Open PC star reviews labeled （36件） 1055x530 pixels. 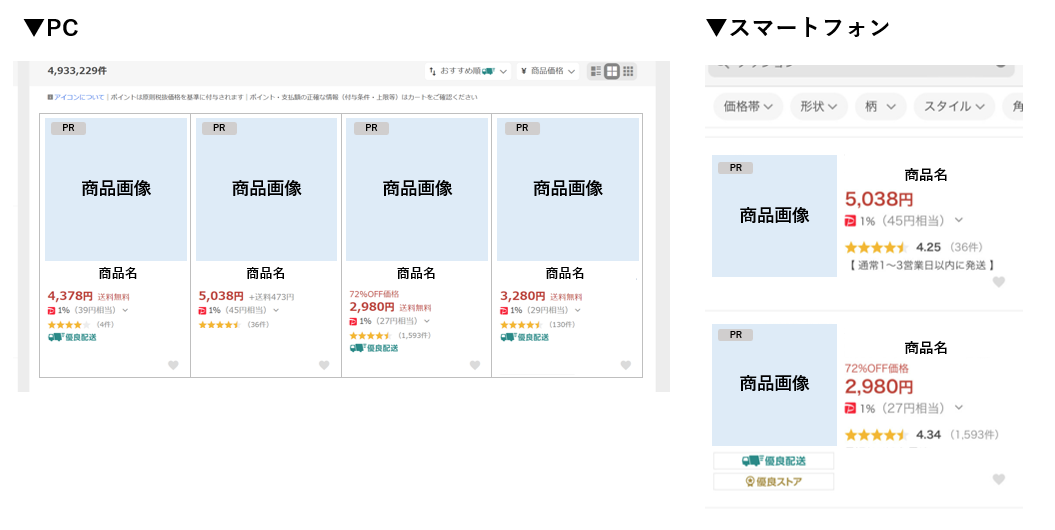(x=233, y=324)
